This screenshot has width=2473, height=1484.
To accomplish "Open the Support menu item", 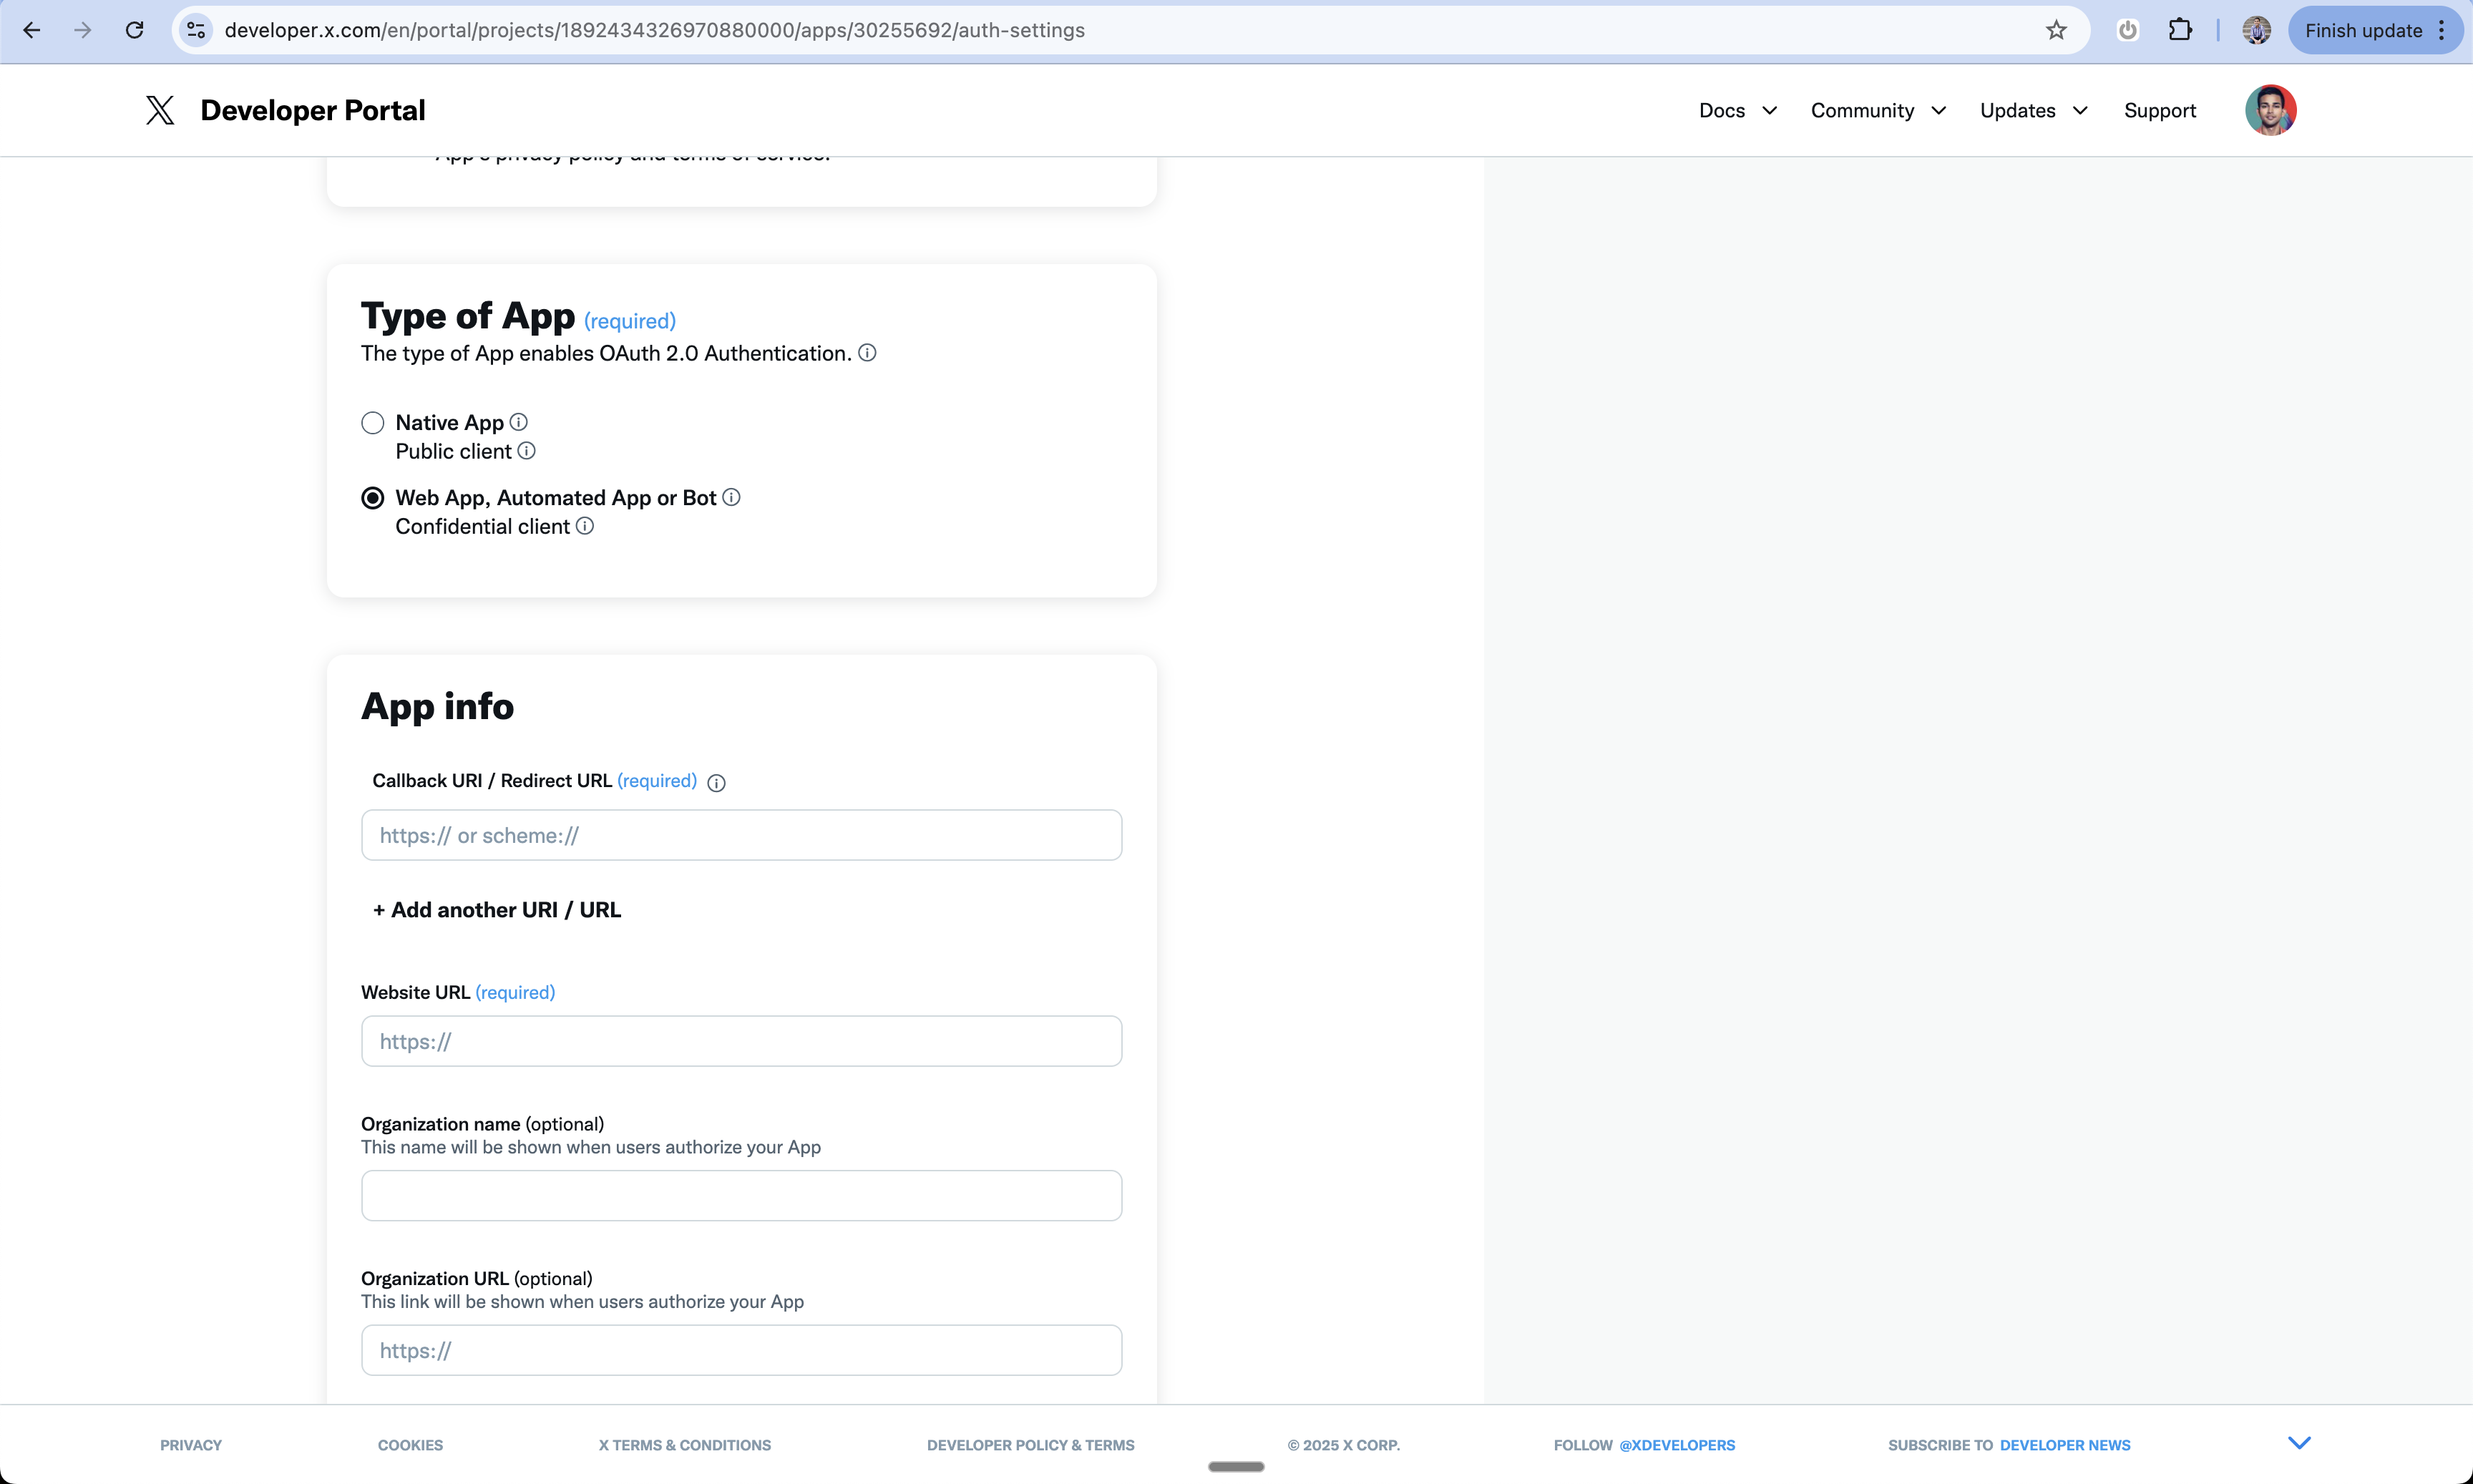I will (x=2159, y=110).
